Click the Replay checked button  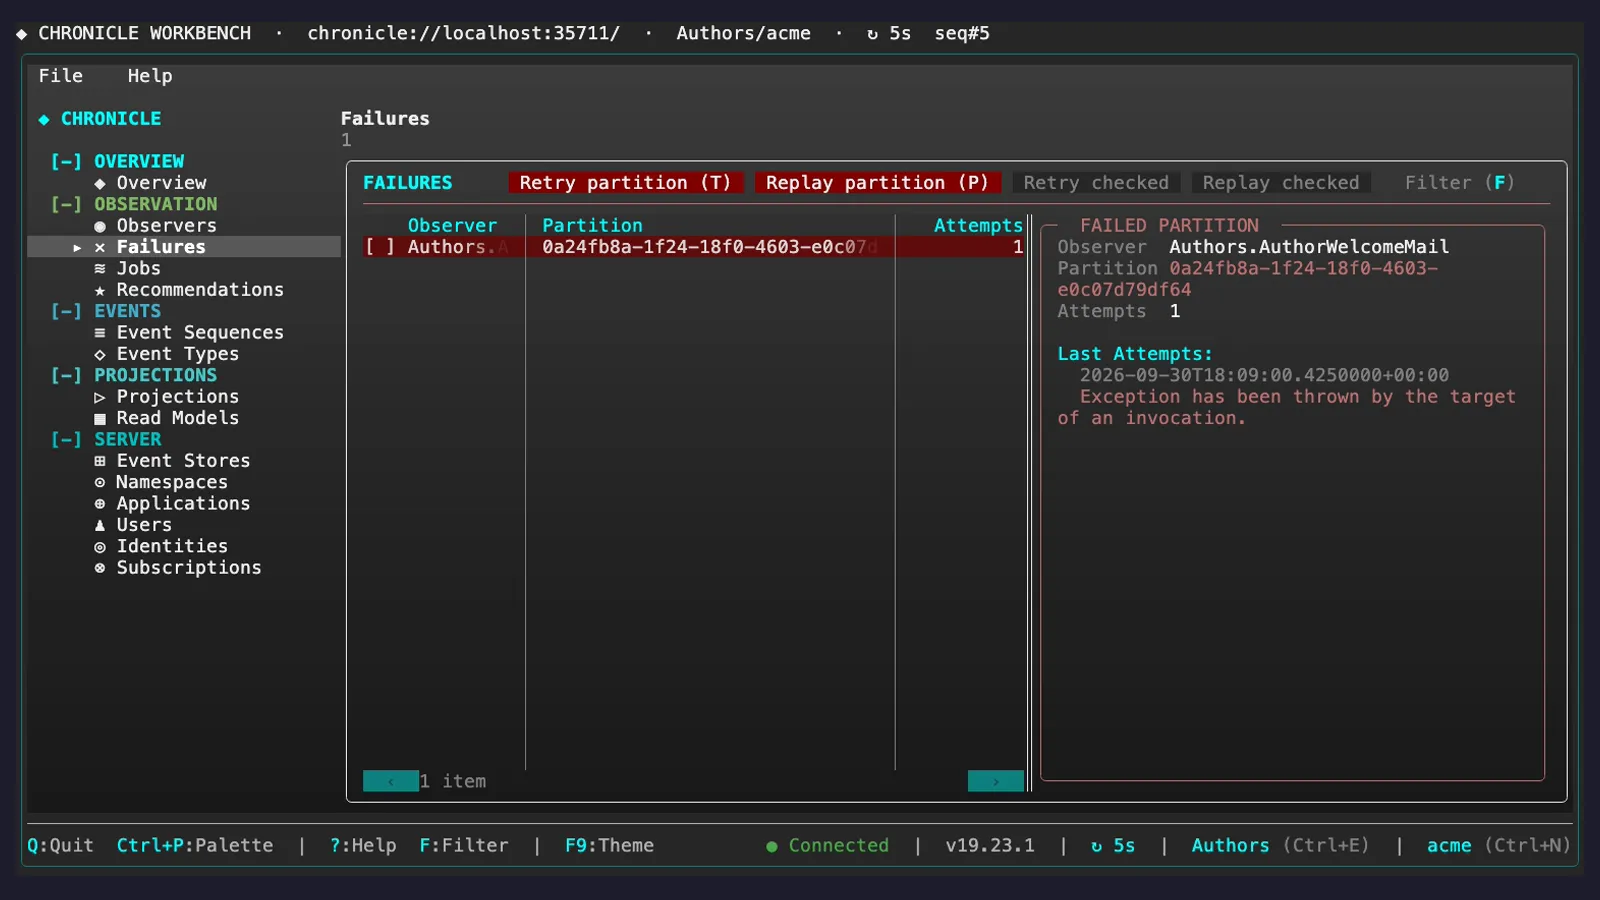1281,183
